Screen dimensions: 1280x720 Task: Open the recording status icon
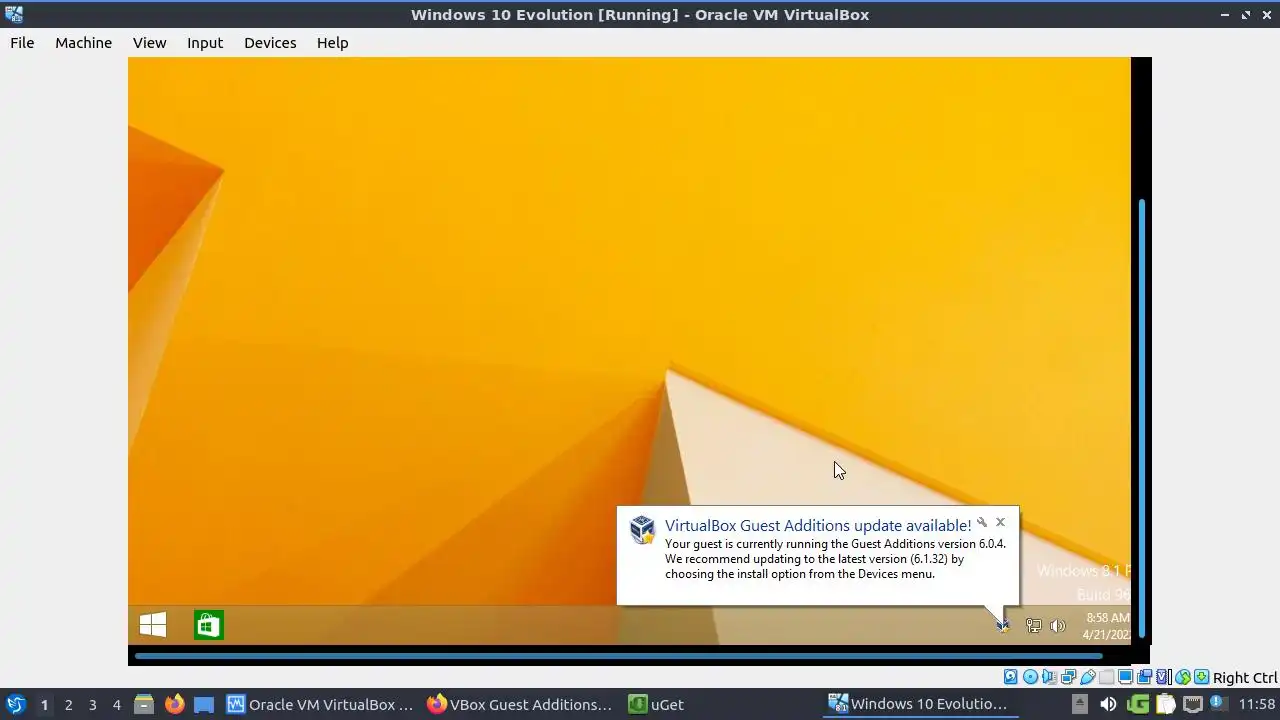pos(1144,677)
